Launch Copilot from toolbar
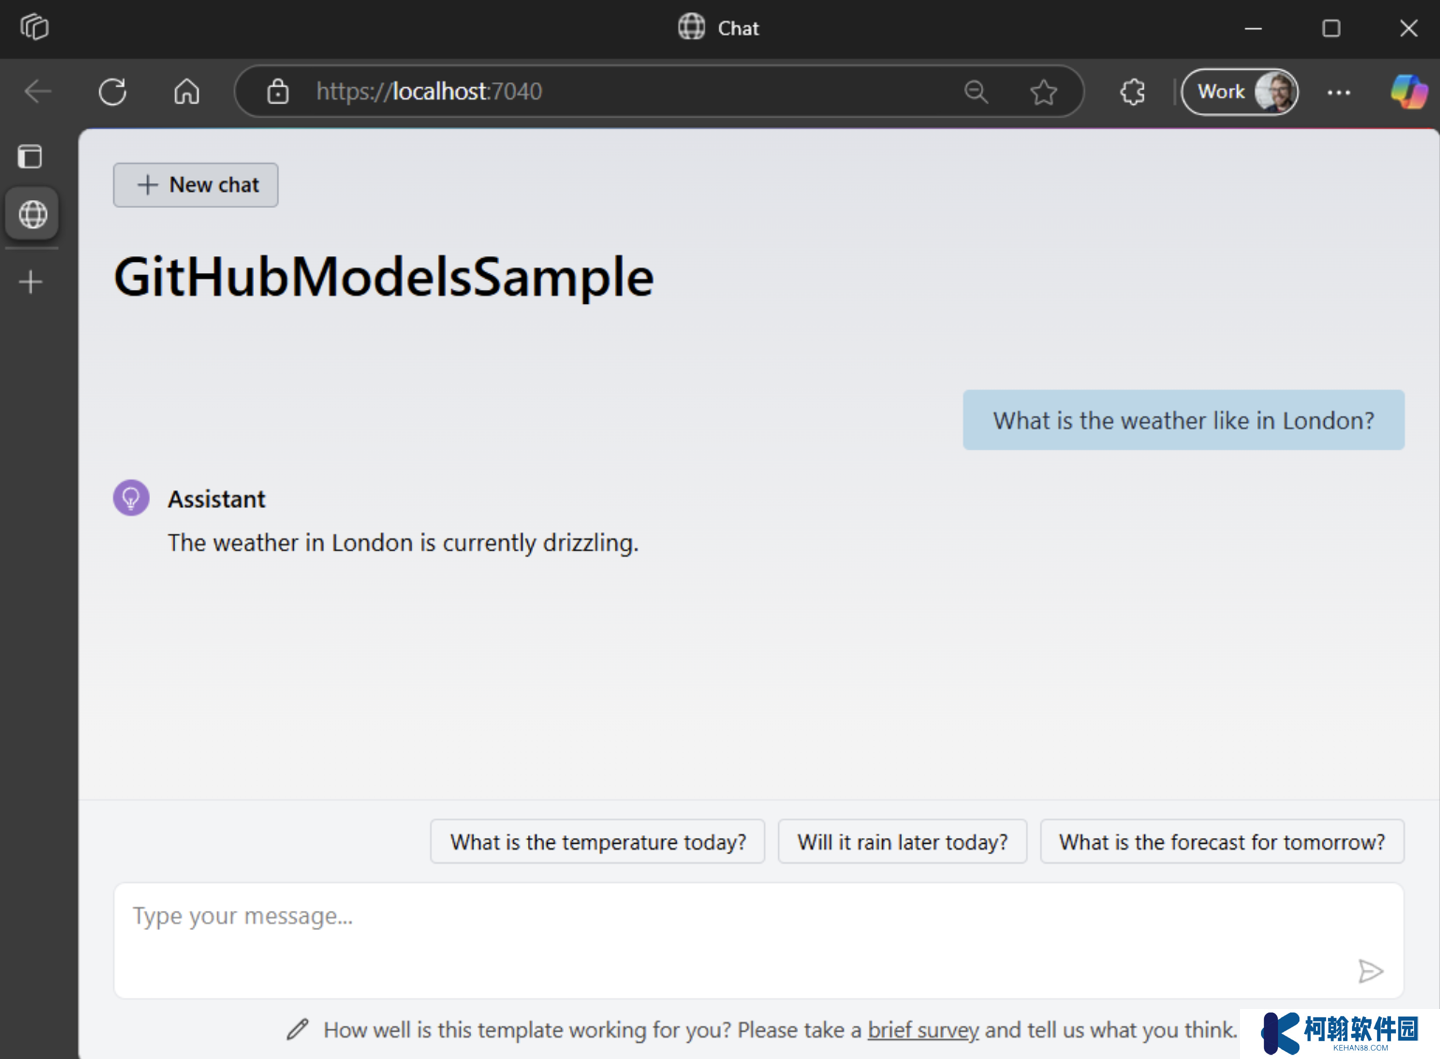 [x=1409, y=91]
